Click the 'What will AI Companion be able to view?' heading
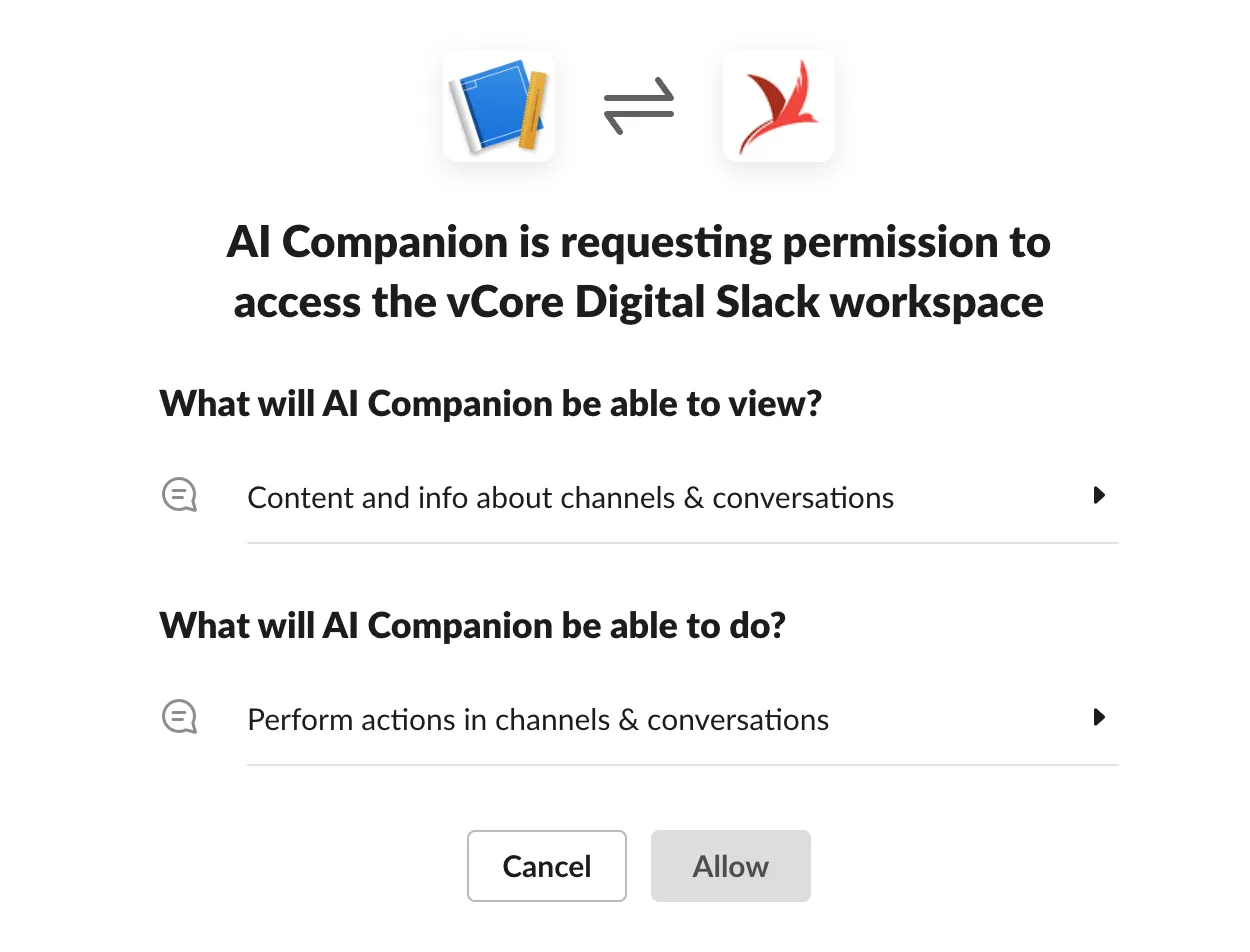The image size is (1250, 952). (x=489, y=403)
